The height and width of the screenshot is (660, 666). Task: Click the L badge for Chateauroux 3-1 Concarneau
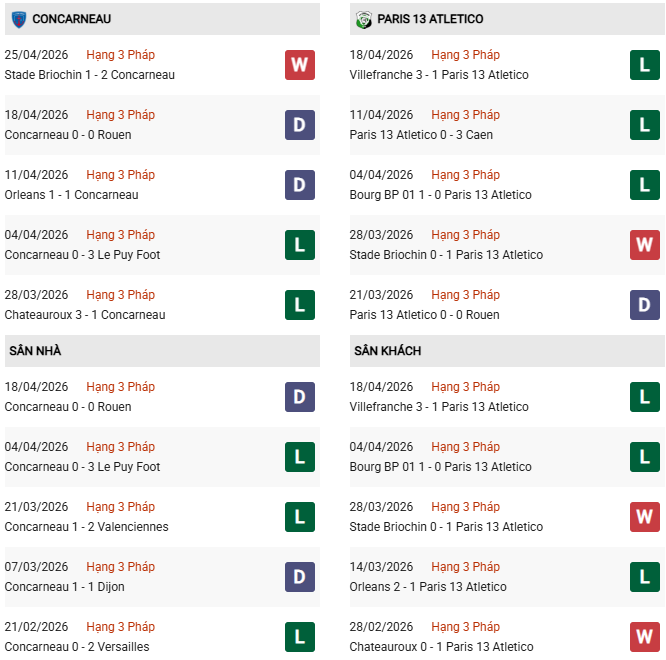pos(299,305)
